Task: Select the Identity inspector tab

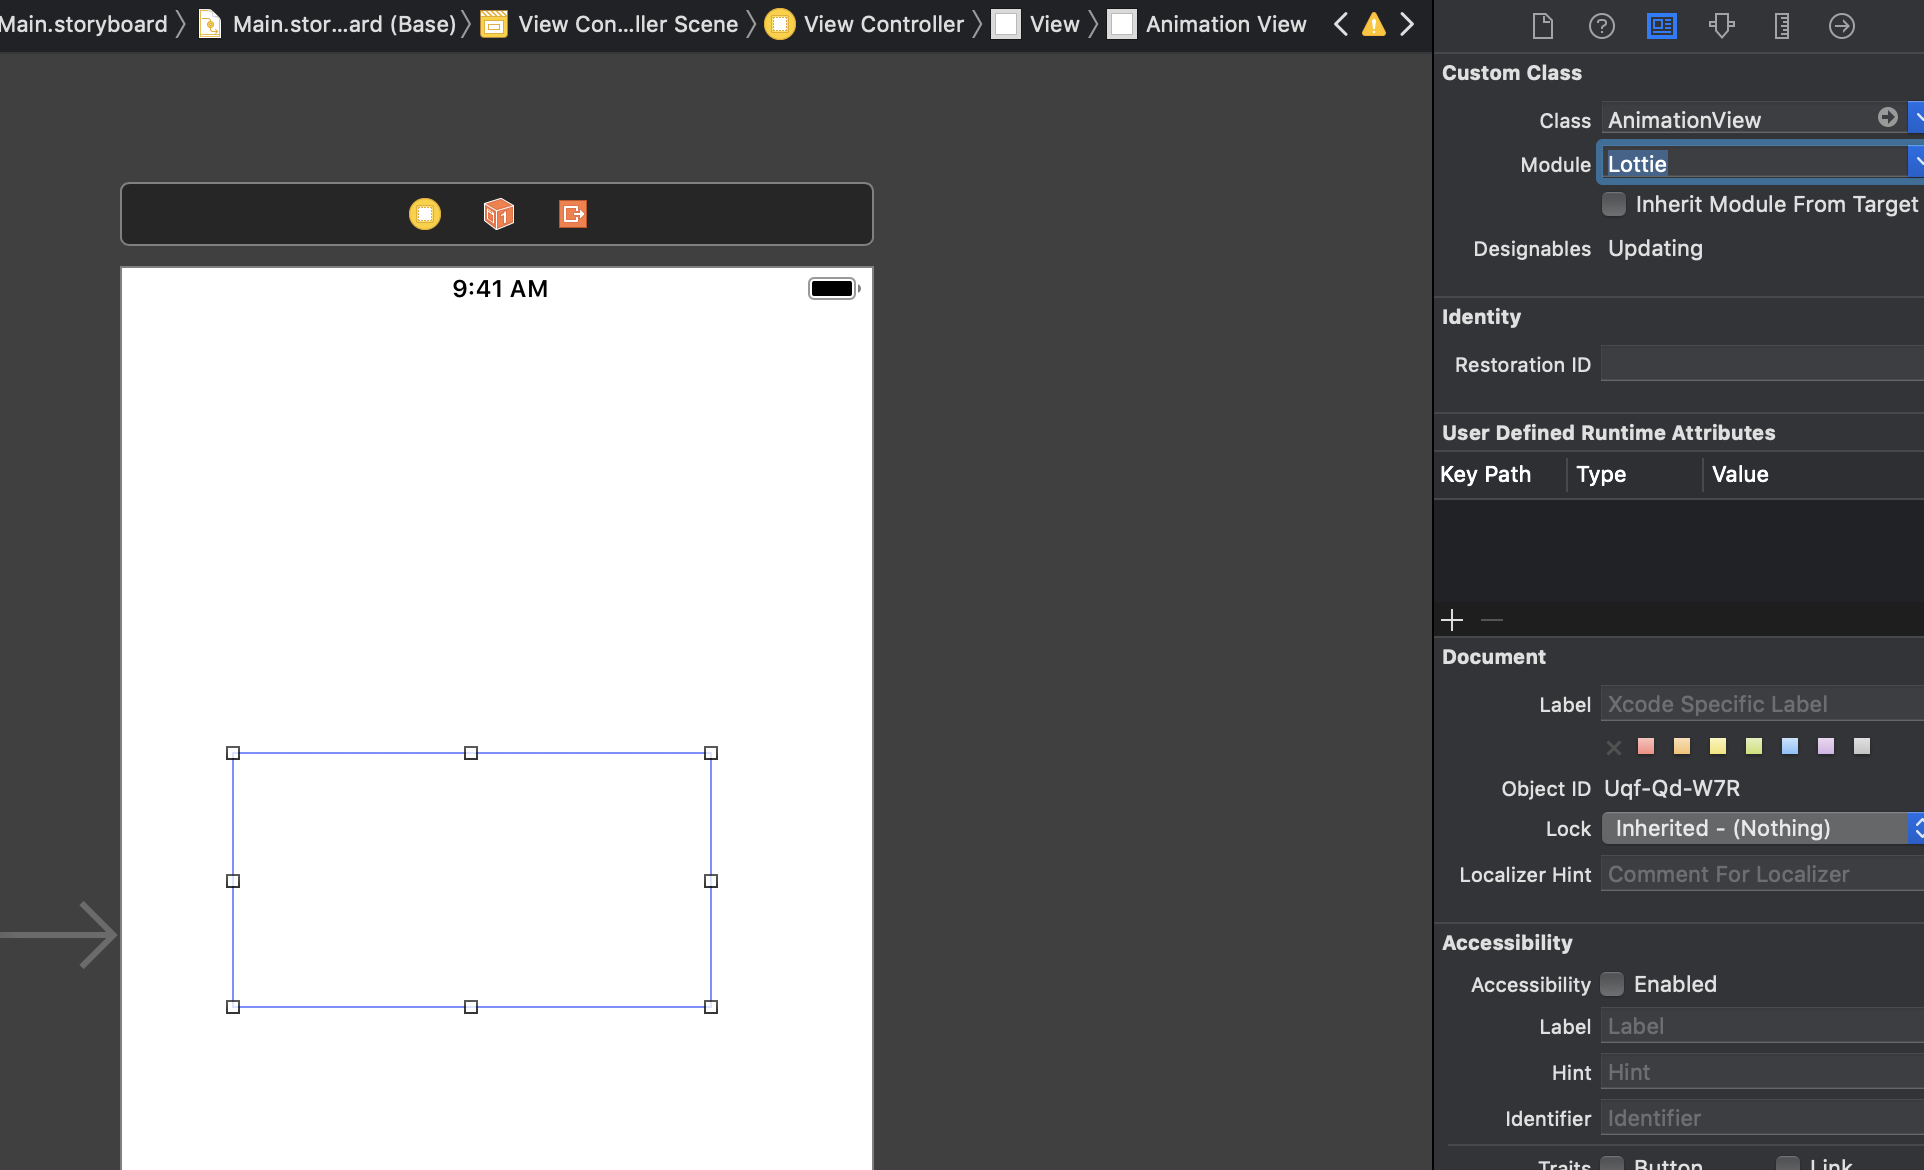Action: (1662, 25)
